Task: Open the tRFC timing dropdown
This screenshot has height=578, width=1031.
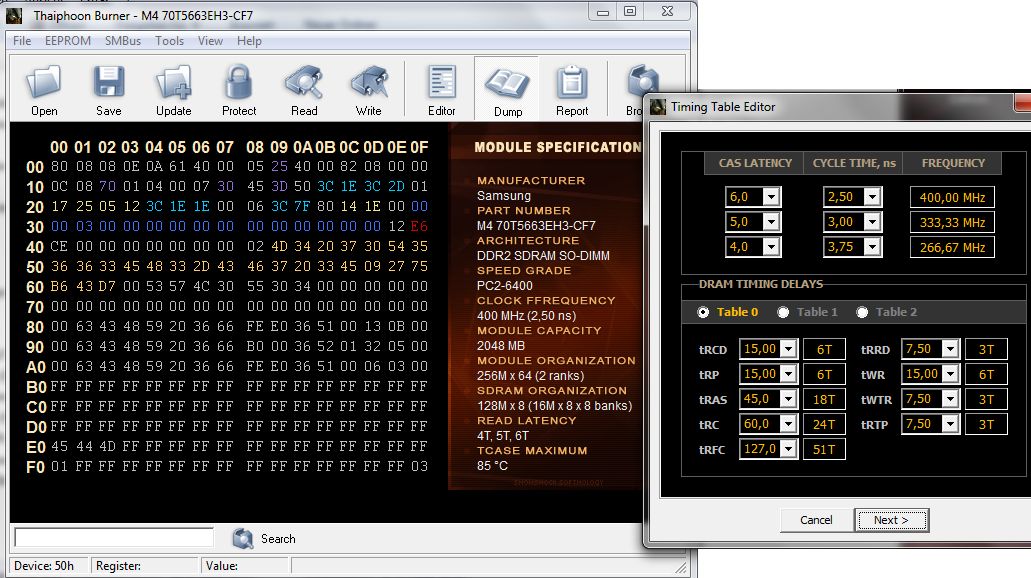Action: (x=788, y=449)
